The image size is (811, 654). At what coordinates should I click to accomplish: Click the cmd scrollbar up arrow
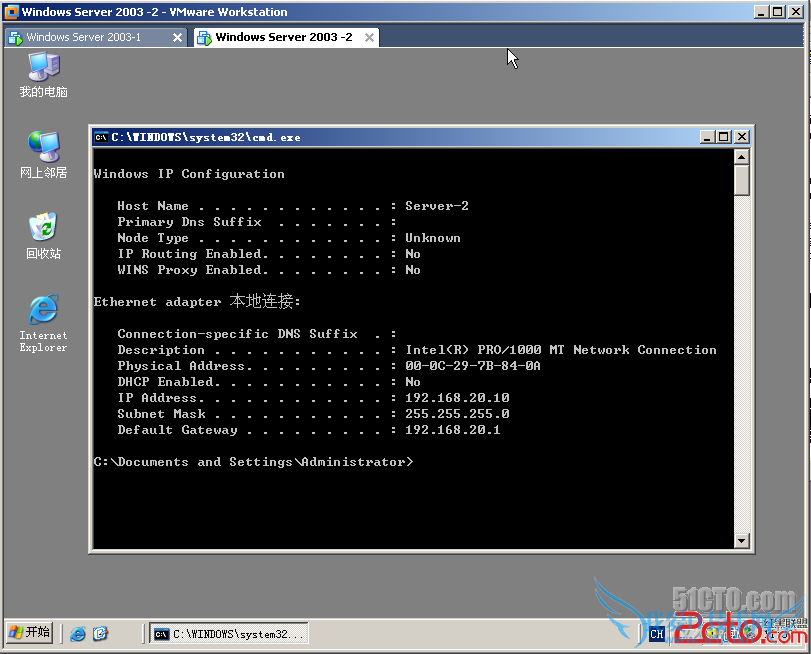742,157
